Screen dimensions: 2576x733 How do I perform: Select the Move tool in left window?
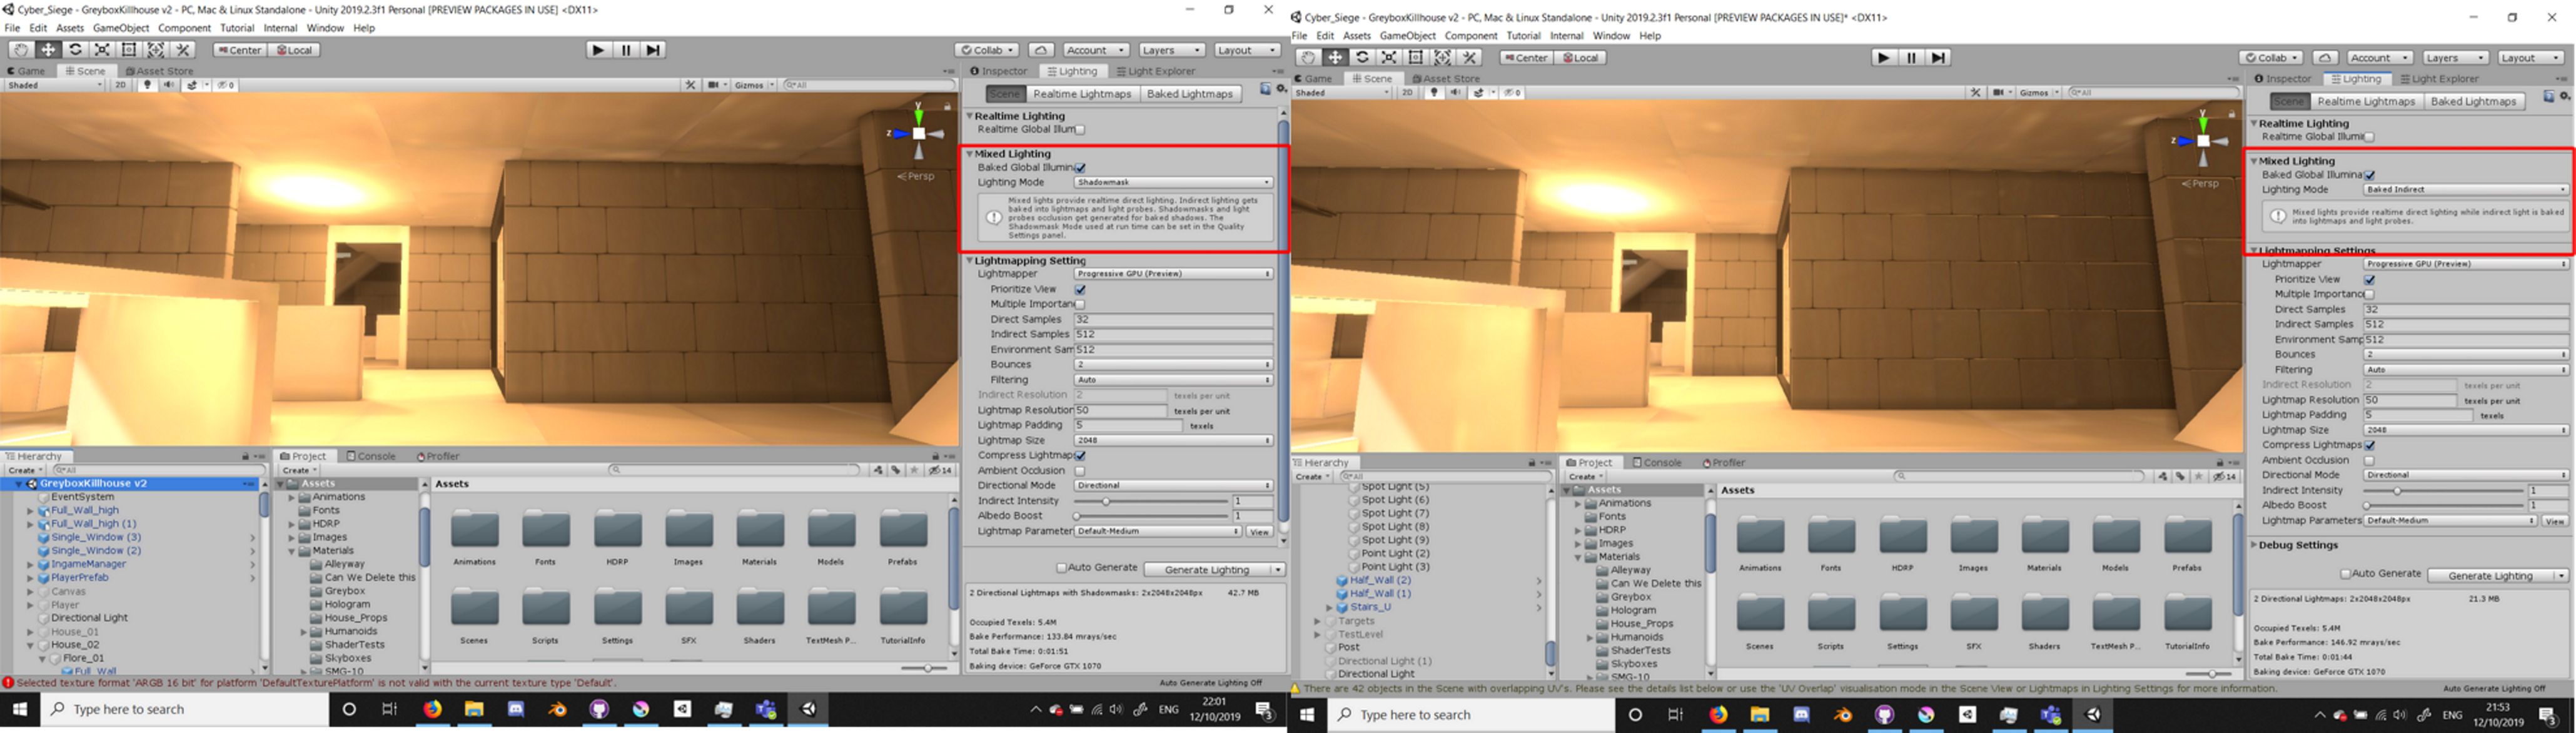48,50
